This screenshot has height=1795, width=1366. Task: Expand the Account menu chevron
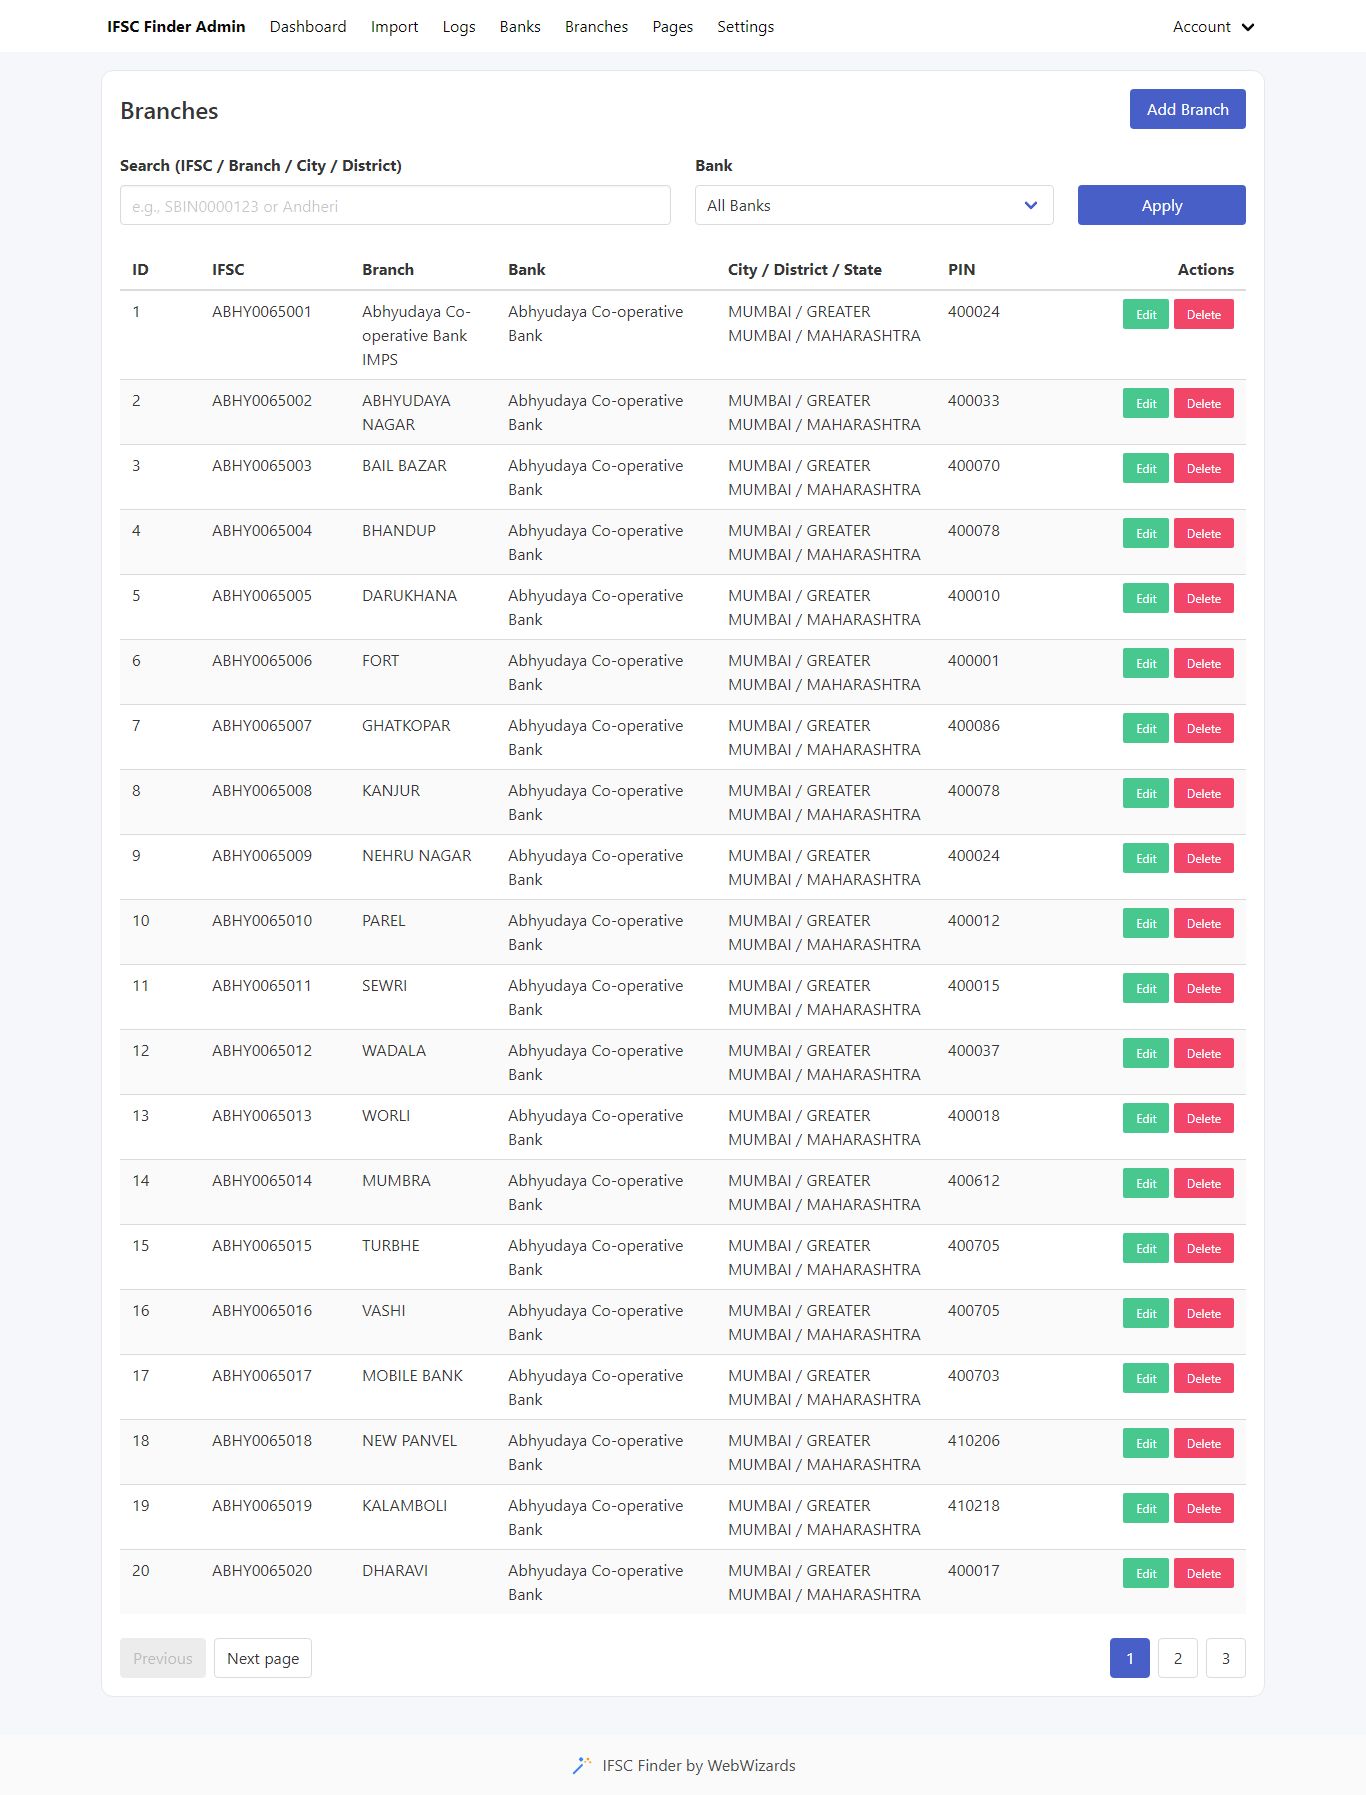pos(1247,27)
